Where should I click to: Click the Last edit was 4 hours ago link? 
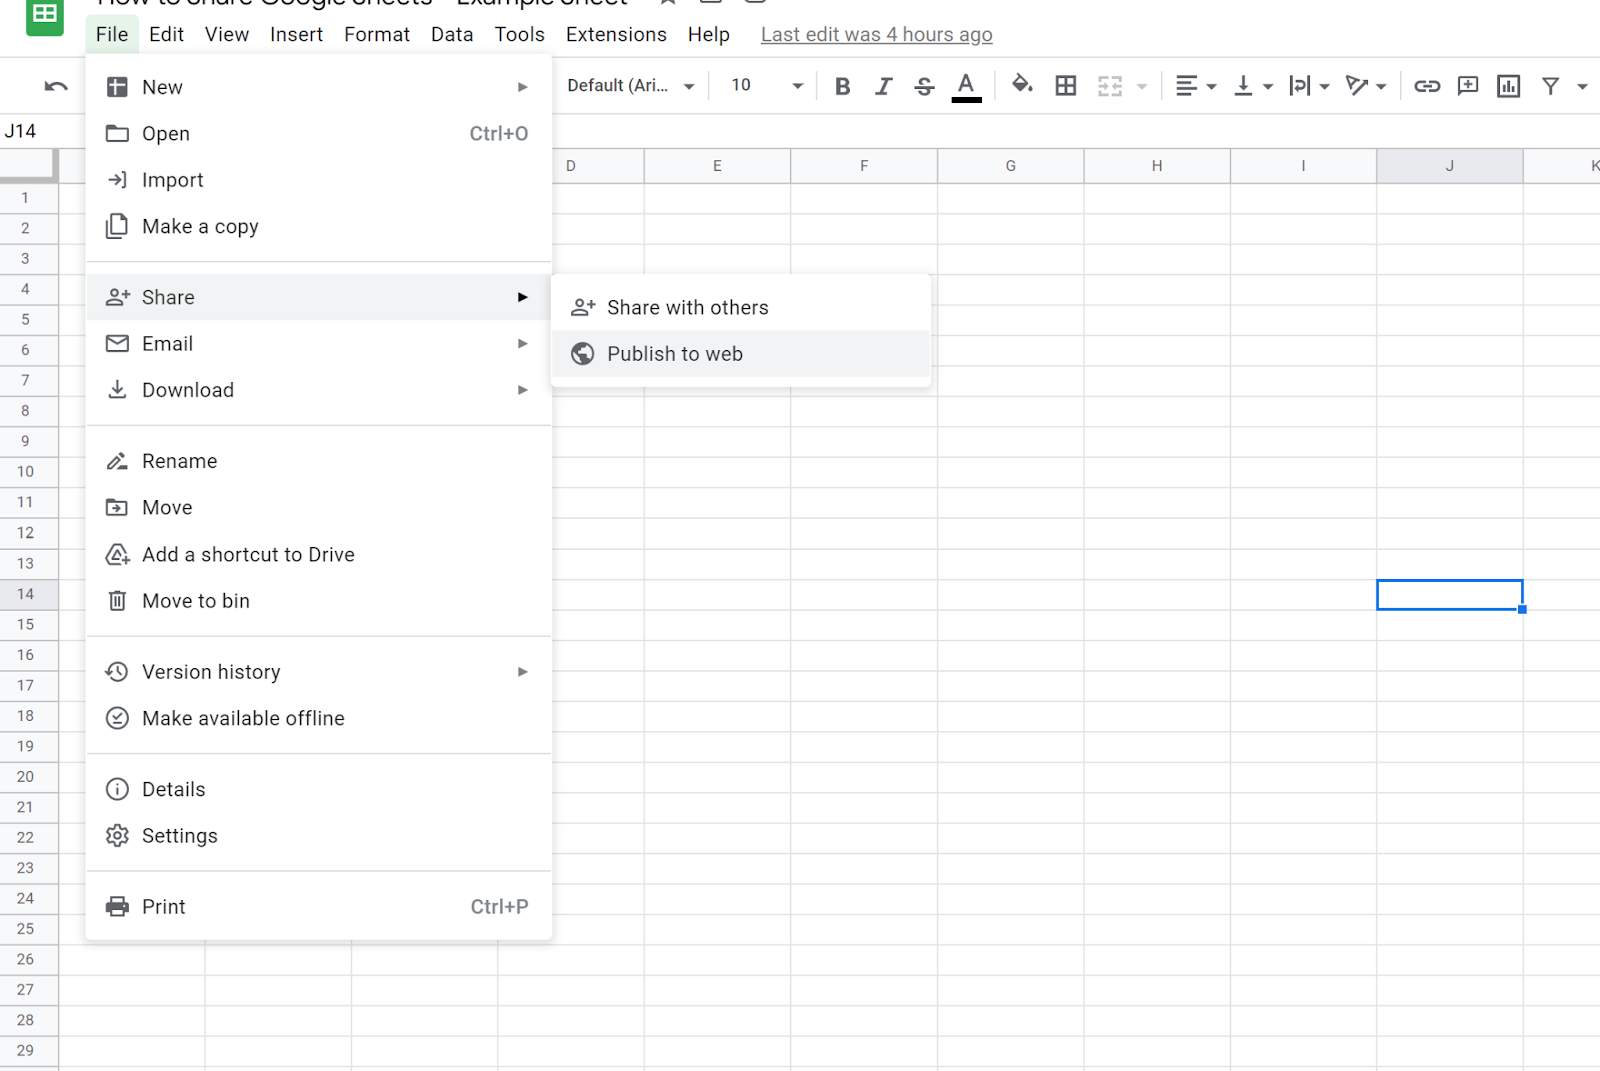coord(876,34)
